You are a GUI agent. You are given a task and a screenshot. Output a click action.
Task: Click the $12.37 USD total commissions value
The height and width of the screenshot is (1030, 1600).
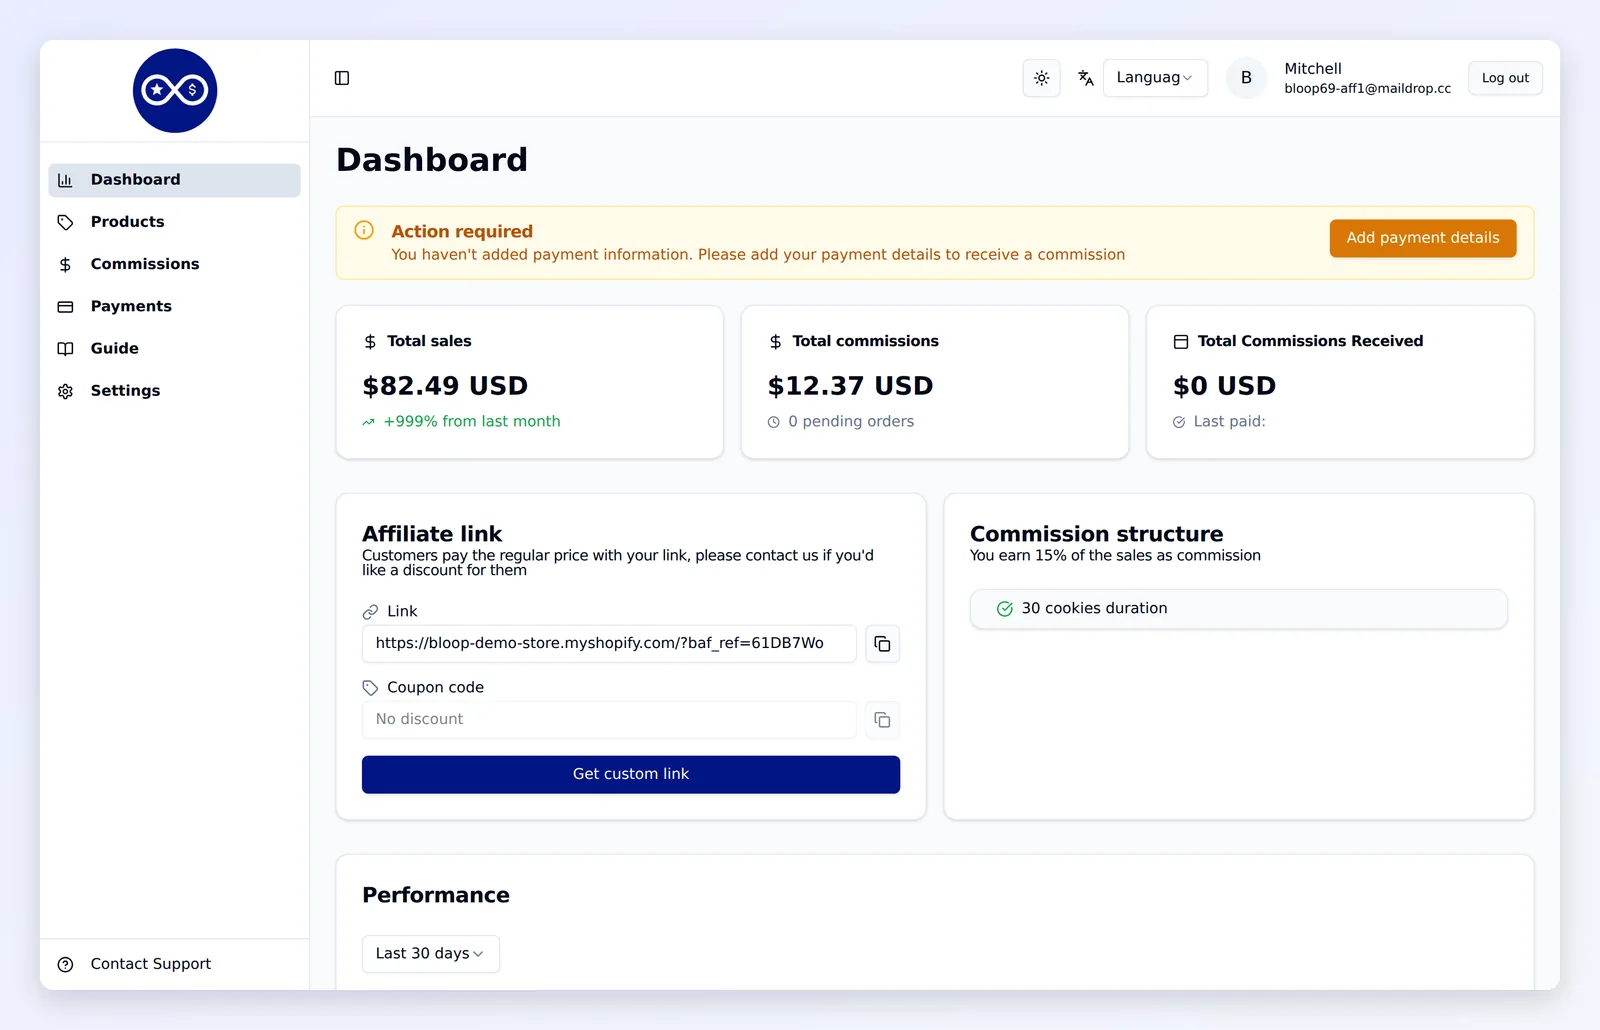click(850, 386)
